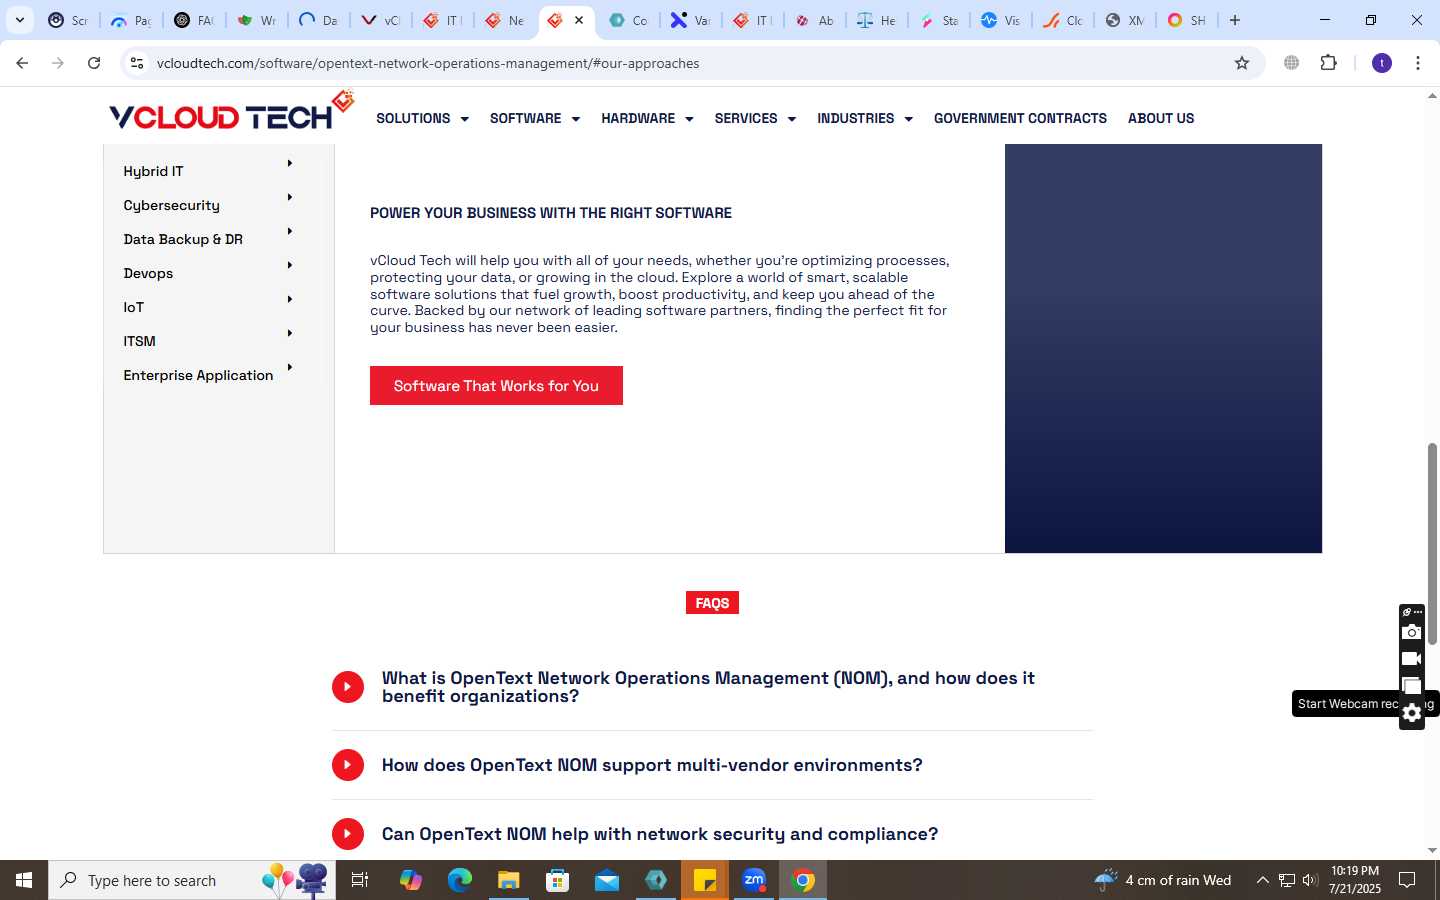Expand Enterprise Application submenu arrow
The image size is (1440, 900).
290,367
